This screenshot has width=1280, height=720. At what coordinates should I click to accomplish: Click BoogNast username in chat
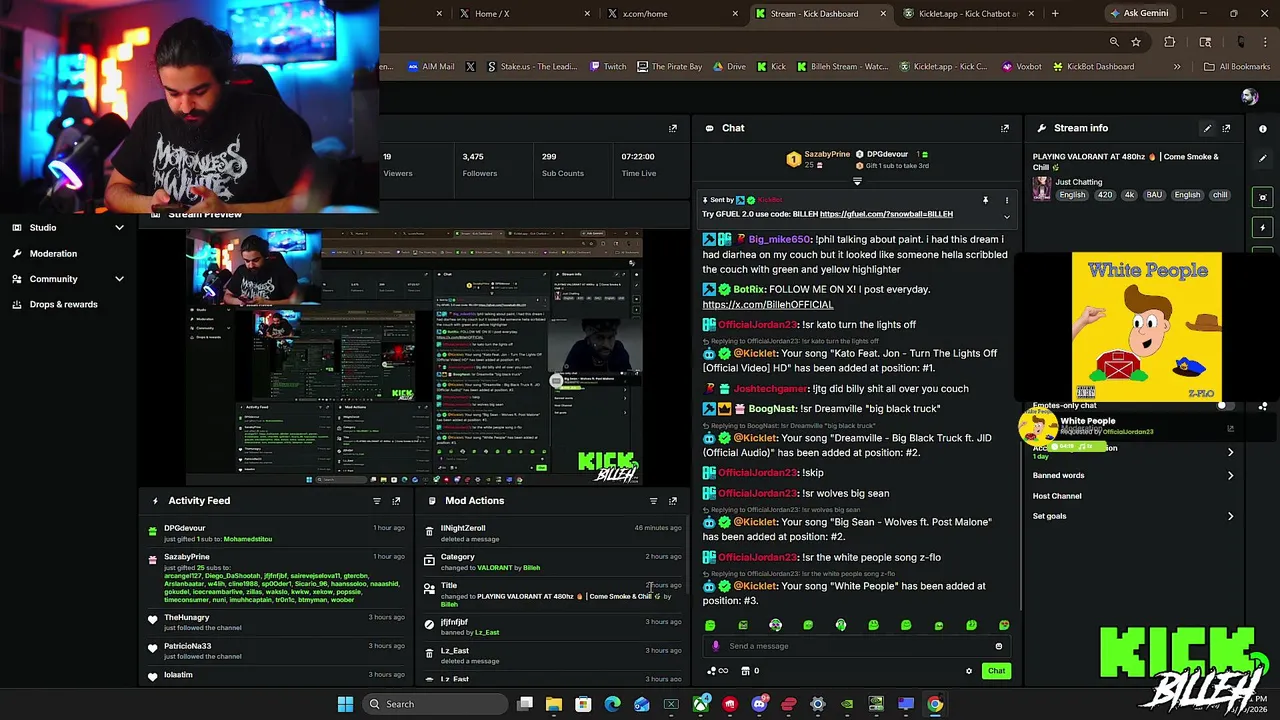tap(772, 409)
